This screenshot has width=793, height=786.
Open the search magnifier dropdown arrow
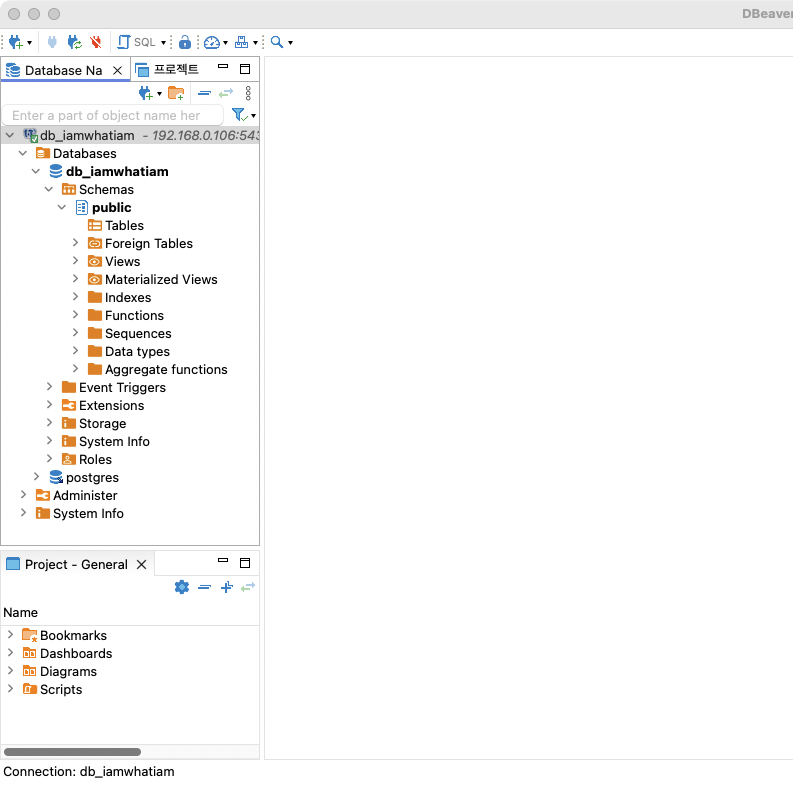pyautogui.click(x=290, y=42)
